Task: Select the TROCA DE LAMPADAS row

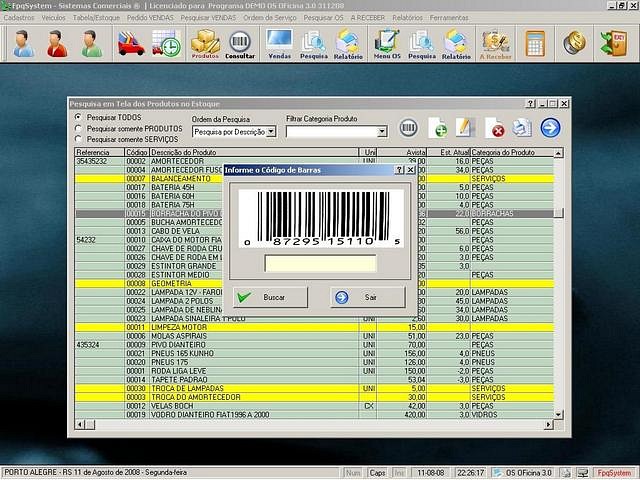Action: [x=314, y=389]
